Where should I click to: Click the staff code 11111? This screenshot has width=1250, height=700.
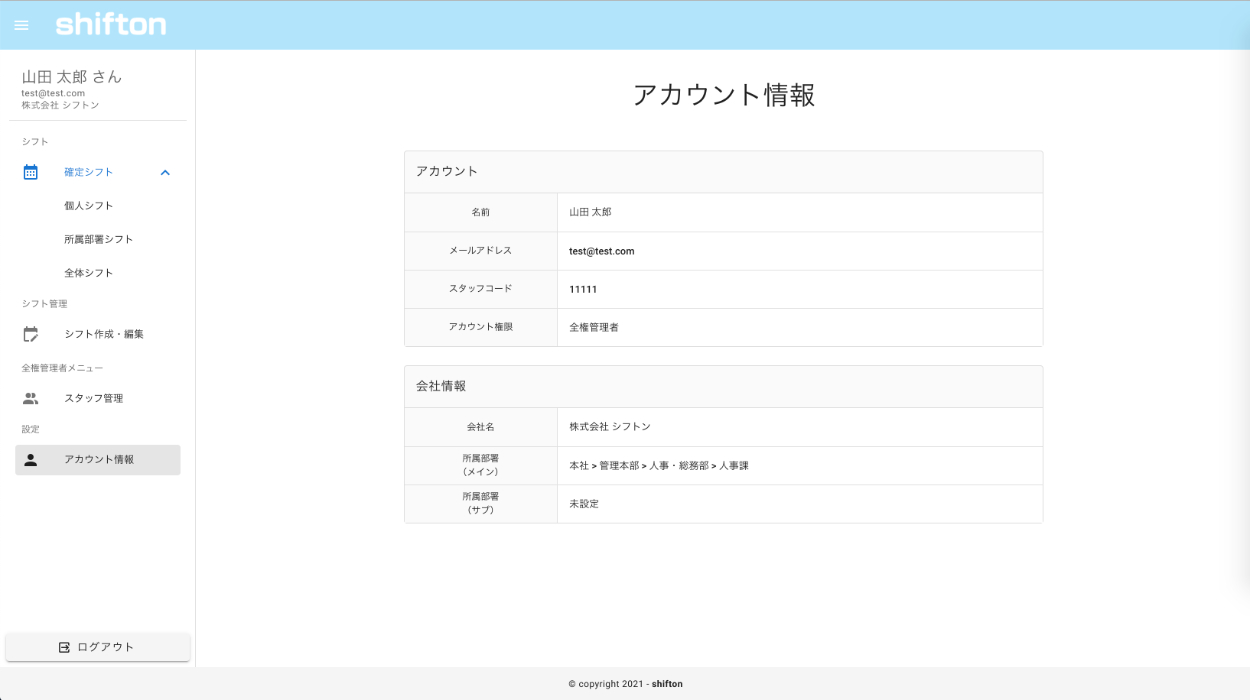tap(583, 289)
